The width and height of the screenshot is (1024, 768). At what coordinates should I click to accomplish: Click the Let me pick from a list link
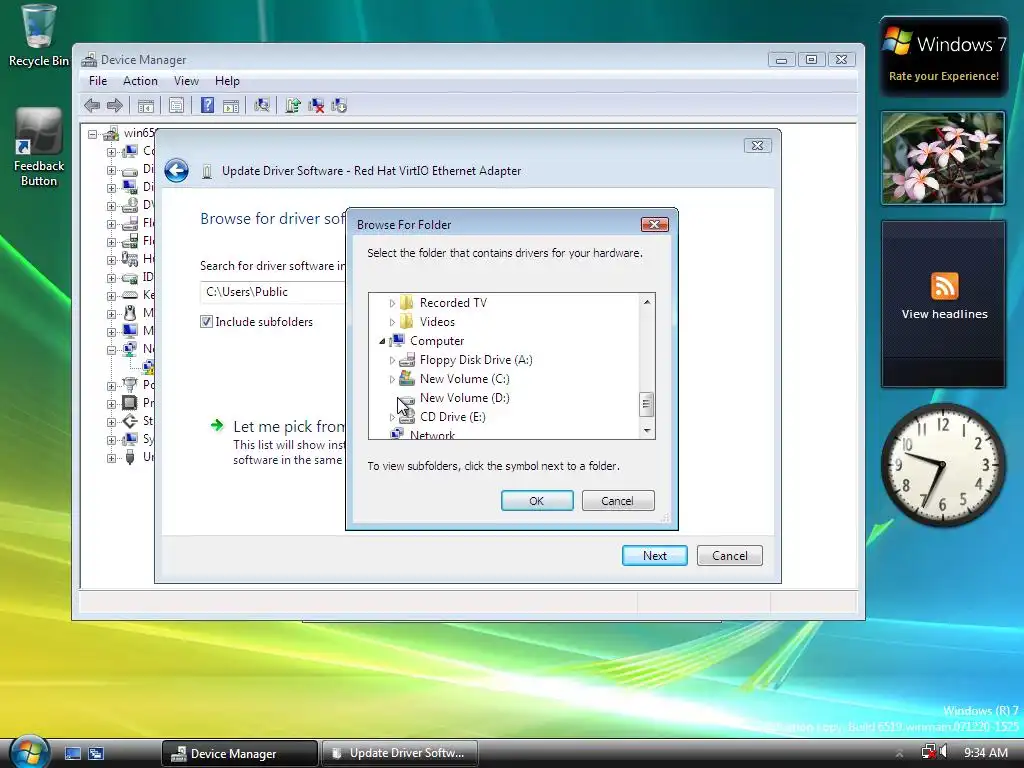point(288,426)
